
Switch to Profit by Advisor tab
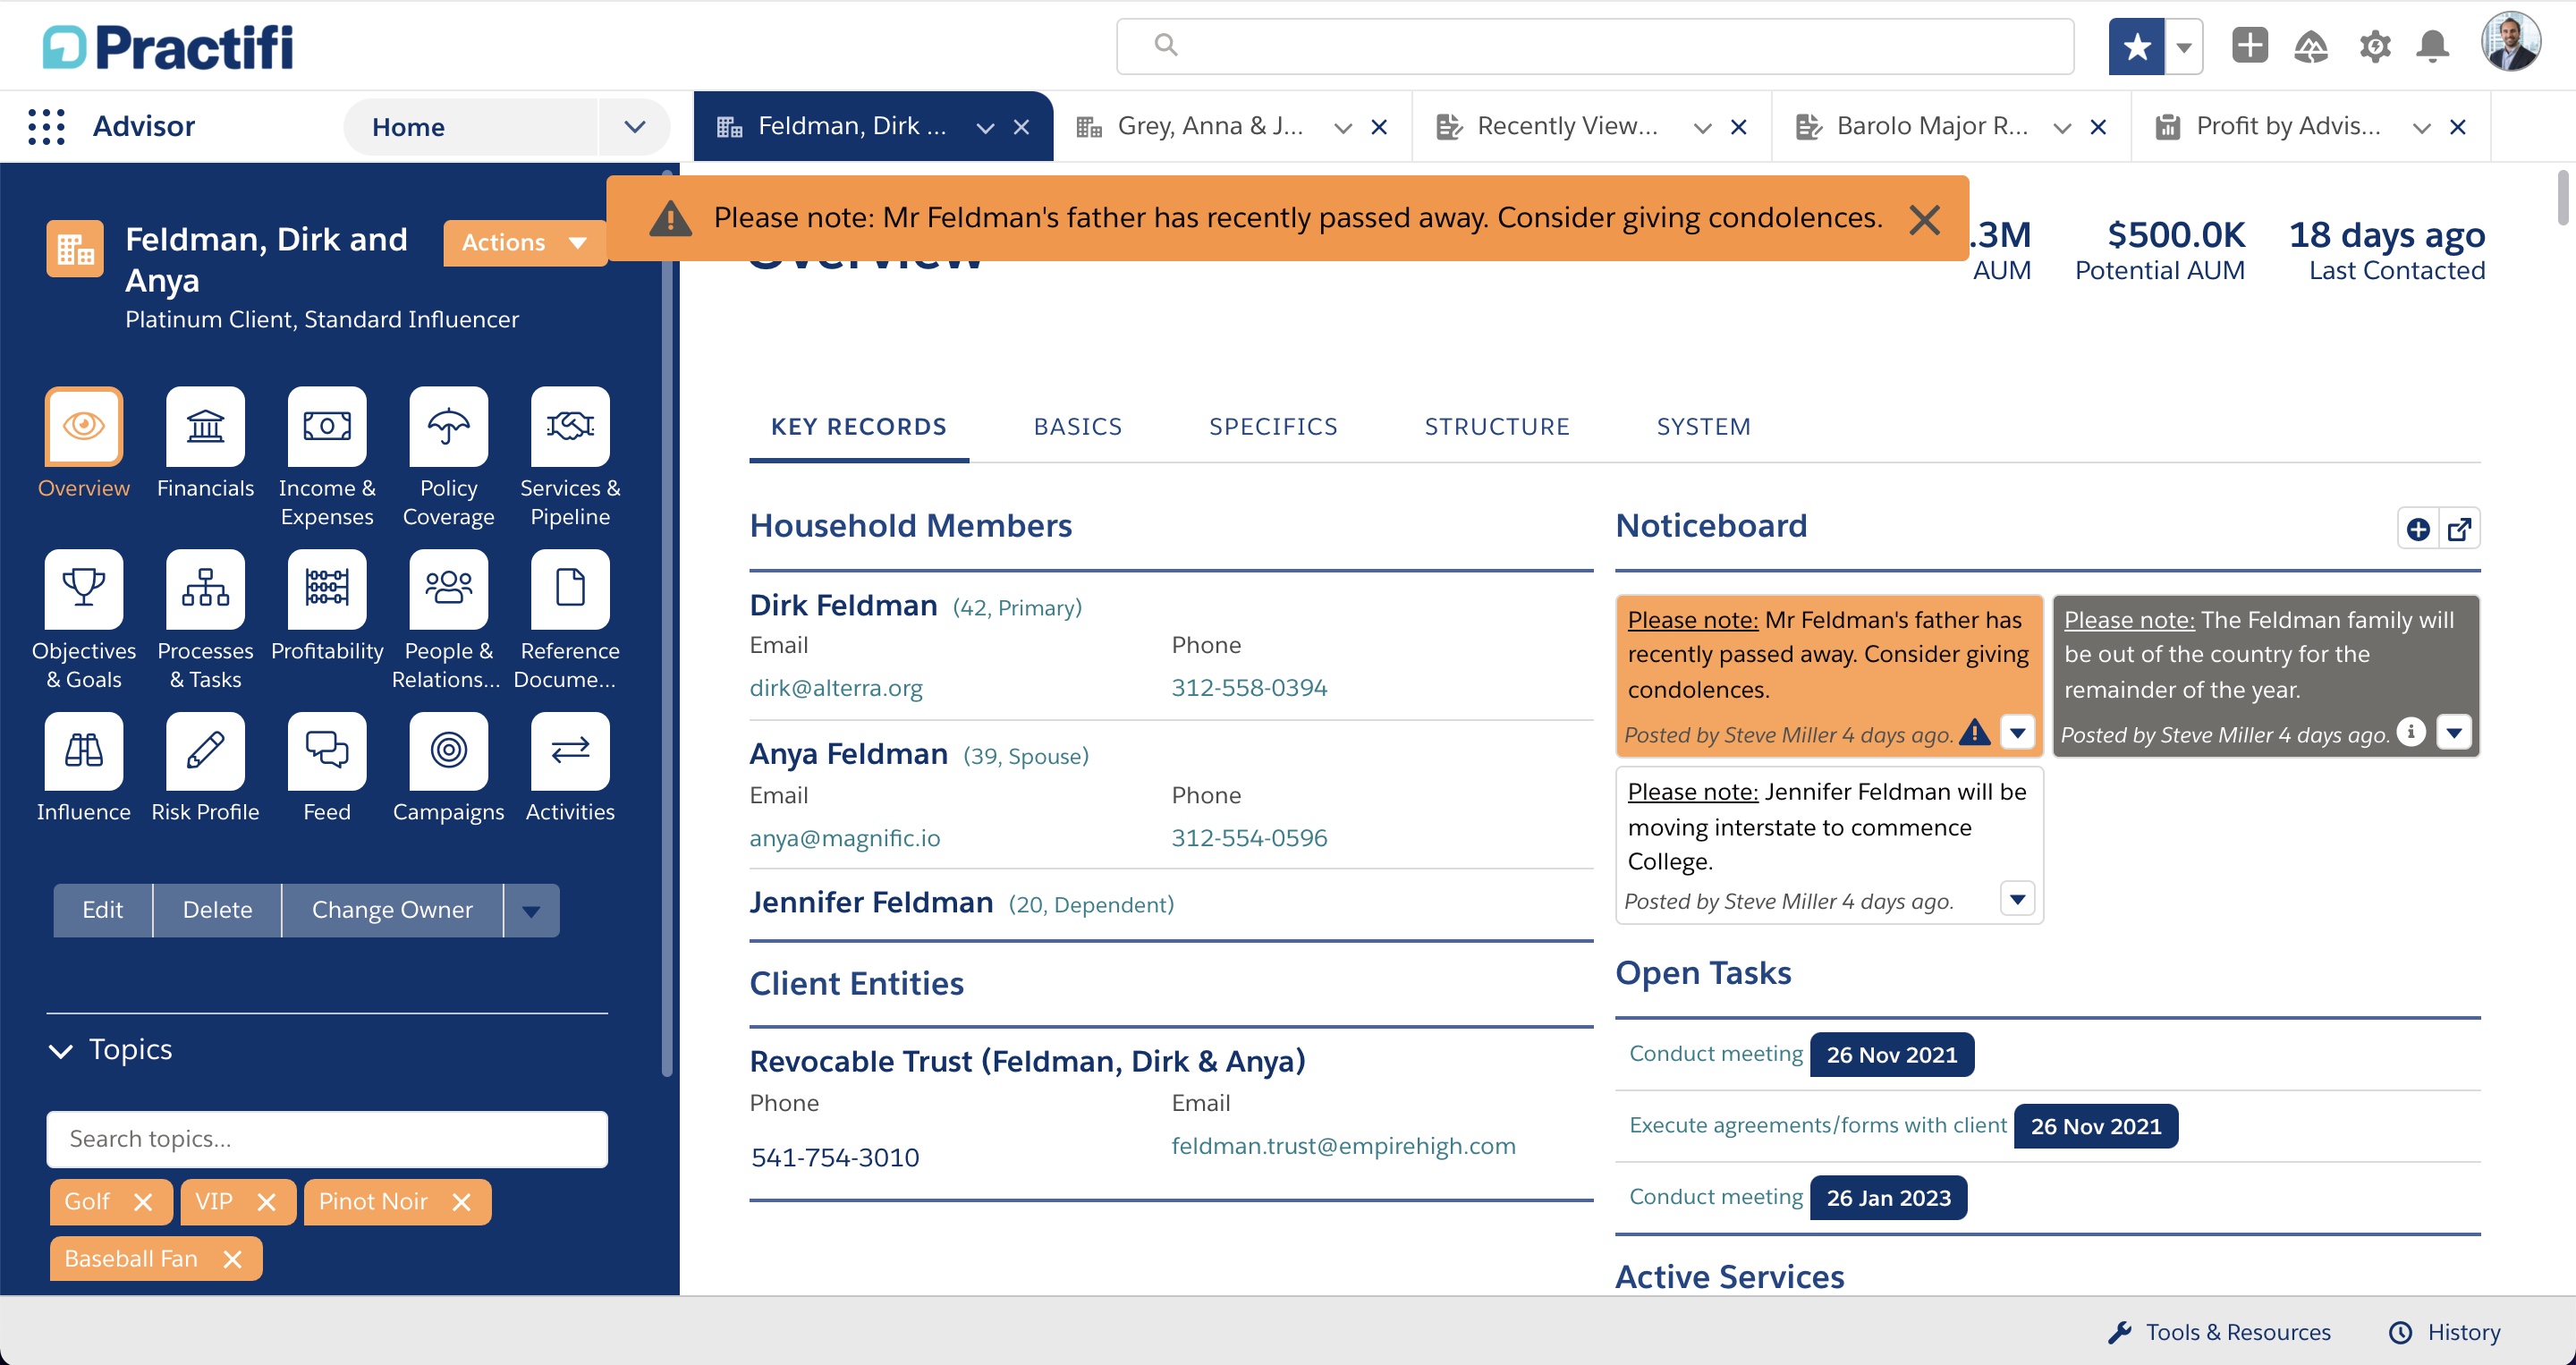coord(2287,126)
